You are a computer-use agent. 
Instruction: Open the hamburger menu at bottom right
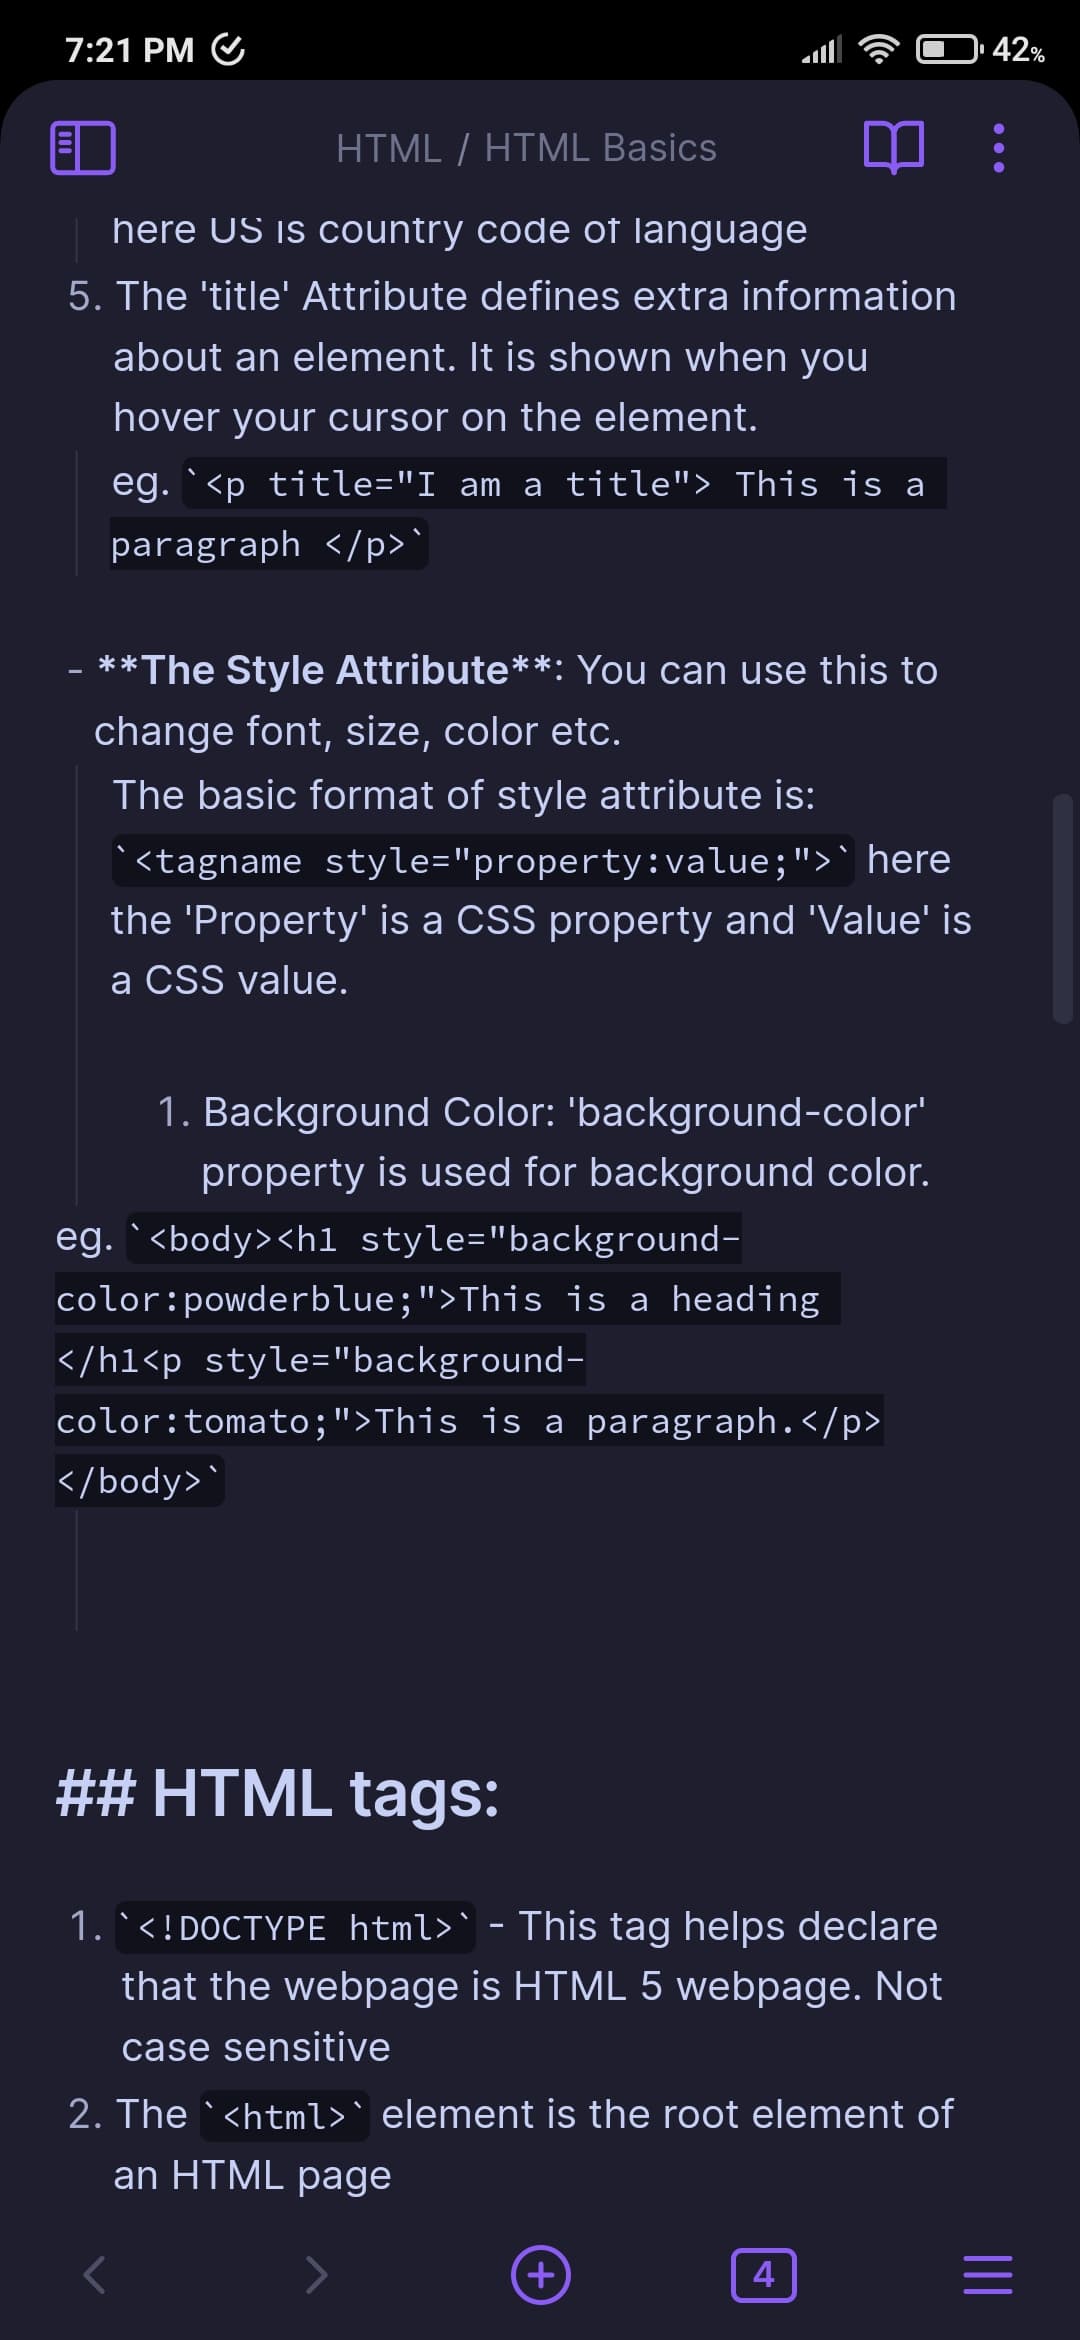coord(987,2275)
